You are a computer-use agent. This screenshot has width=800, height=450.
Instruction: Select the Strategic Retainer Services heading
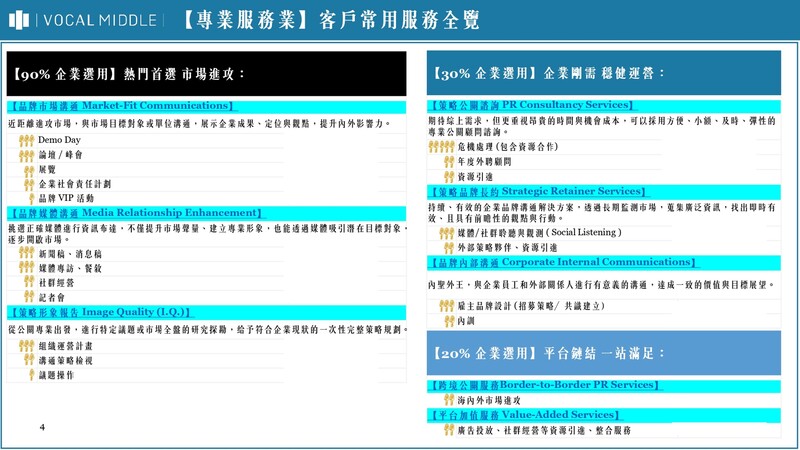(x=538, y=191)
